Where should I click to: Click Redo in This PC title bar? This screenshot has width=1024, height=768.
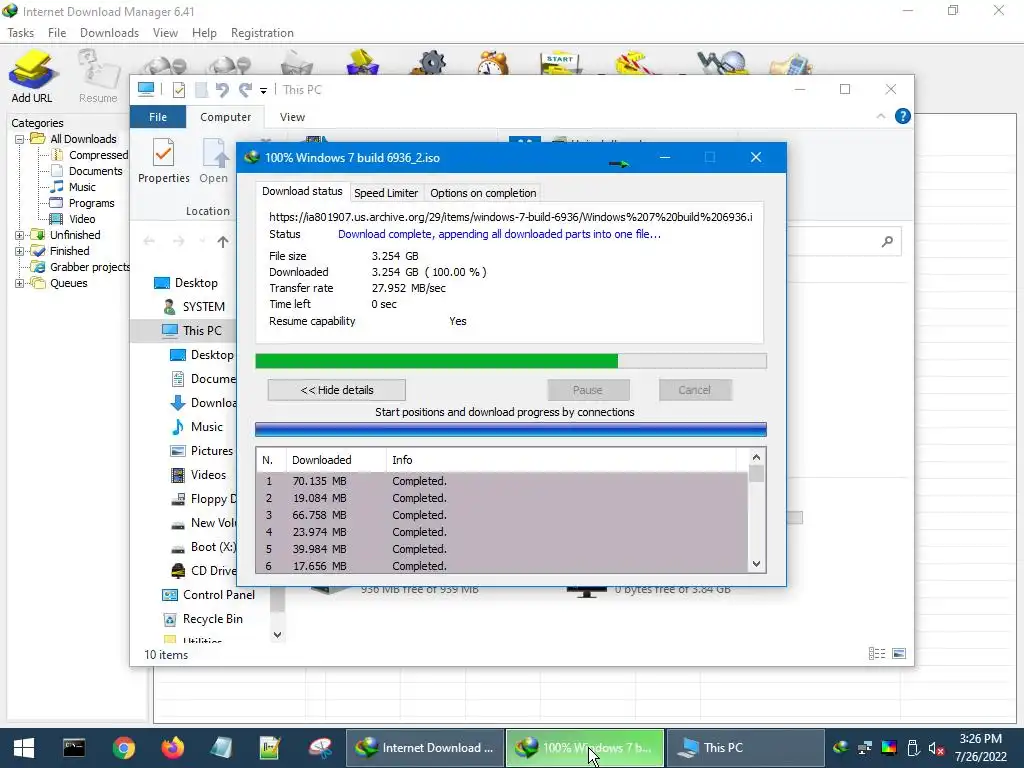click(x=245, y=90)
